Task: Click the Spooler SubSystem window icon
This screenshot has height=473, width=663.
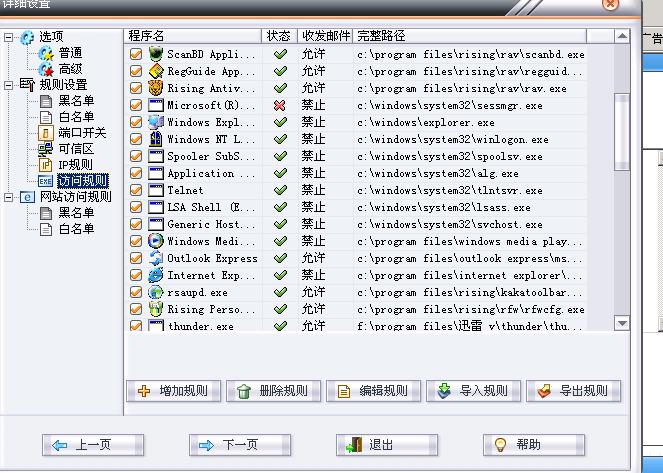Action: click(156, 156)
